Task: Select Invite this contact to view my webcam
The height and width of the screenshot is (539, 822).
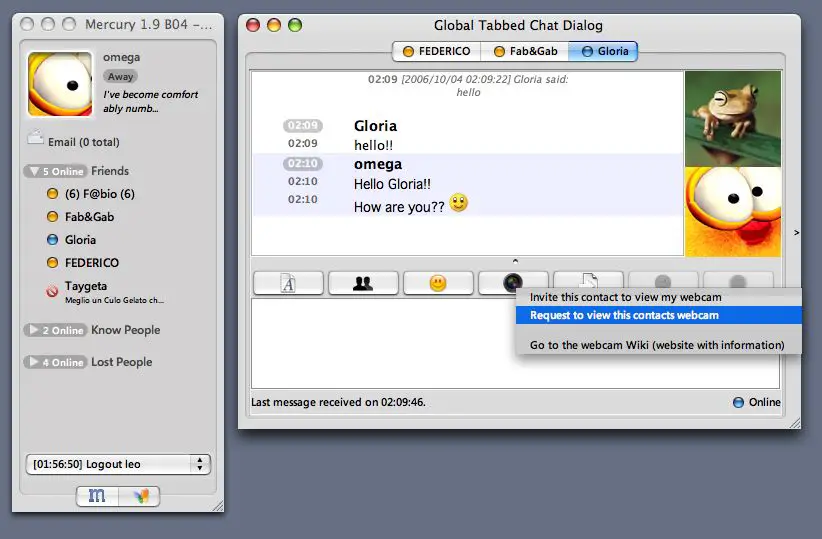Action: point(625,297)
